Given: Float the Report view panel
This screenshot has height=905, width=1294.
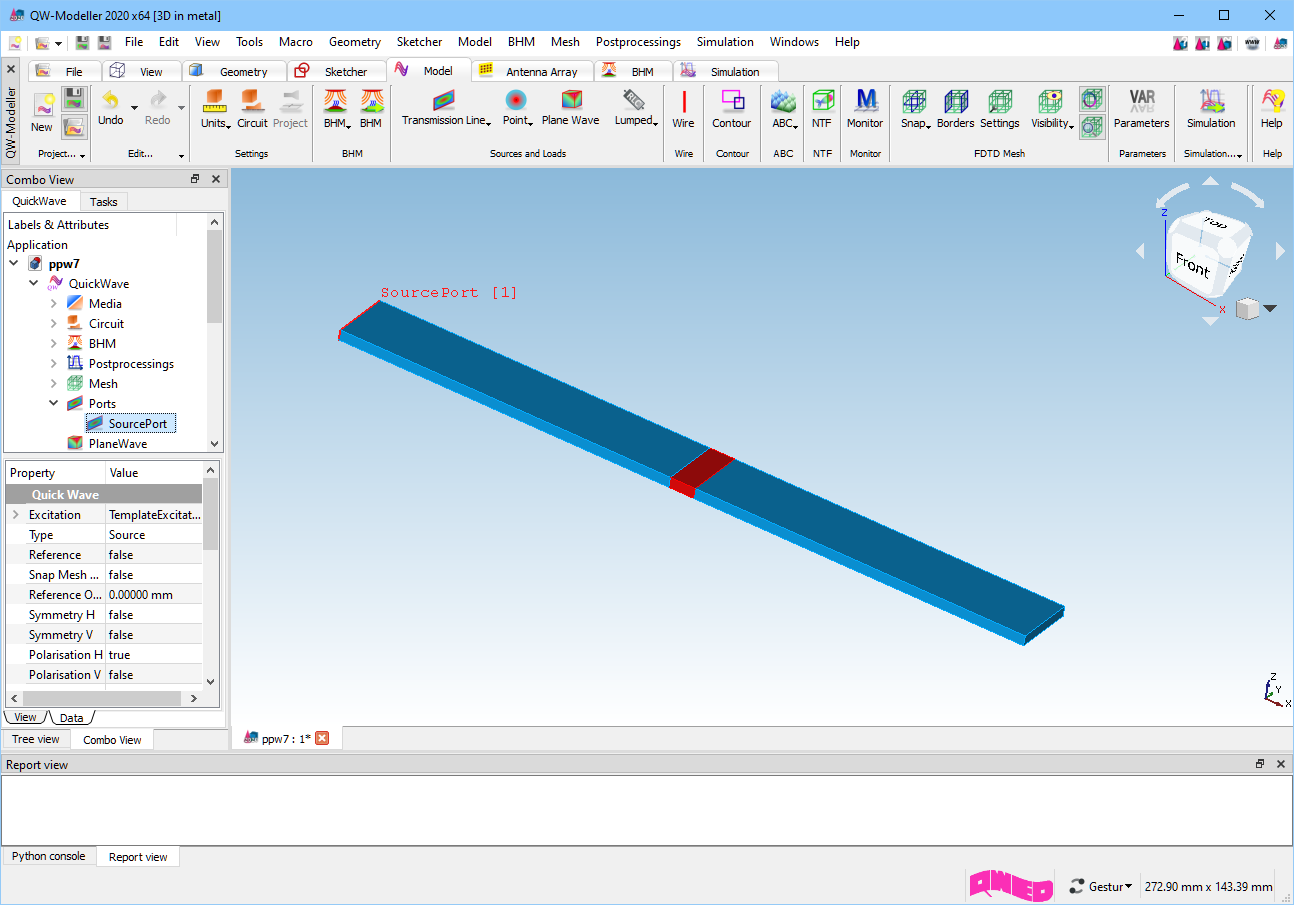Looking at the screenshot, I should 1260,764.
